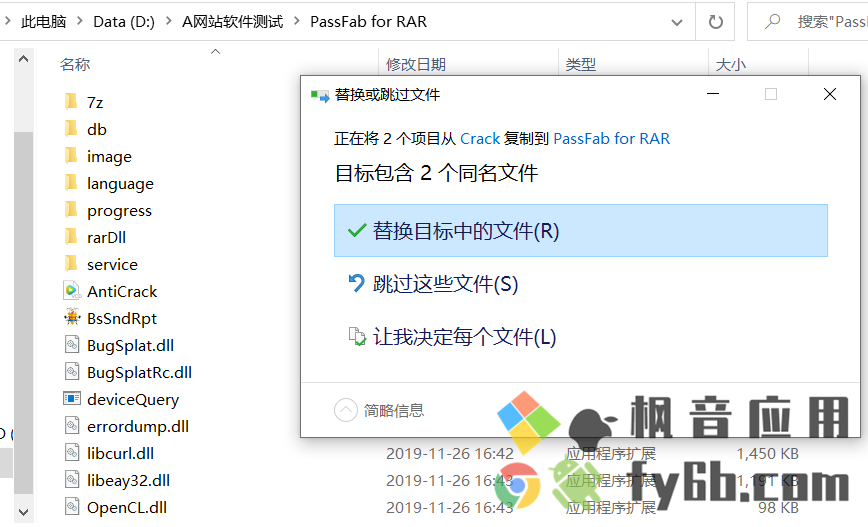The width and height of the screenshot is (868, 527).
Task: Click the BugSplatRc.dll file icon
Action: coord(72,372)
